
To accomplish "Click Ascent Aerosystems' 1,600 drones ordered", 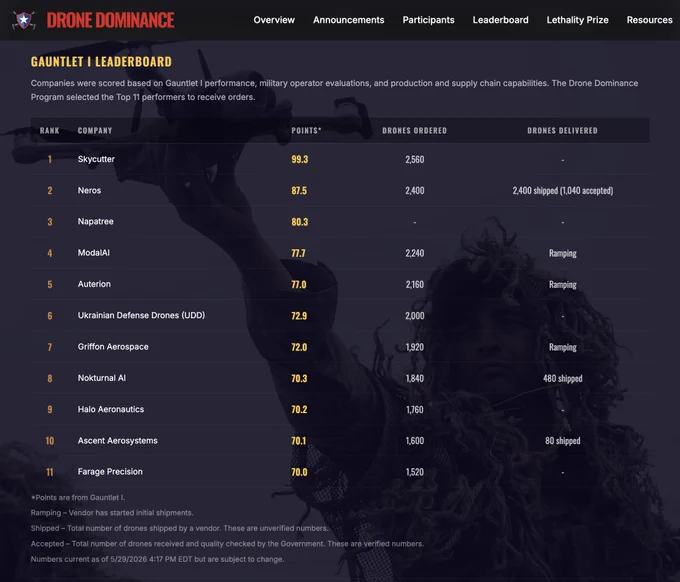I will pyautogui.click(x=415, y=441).
